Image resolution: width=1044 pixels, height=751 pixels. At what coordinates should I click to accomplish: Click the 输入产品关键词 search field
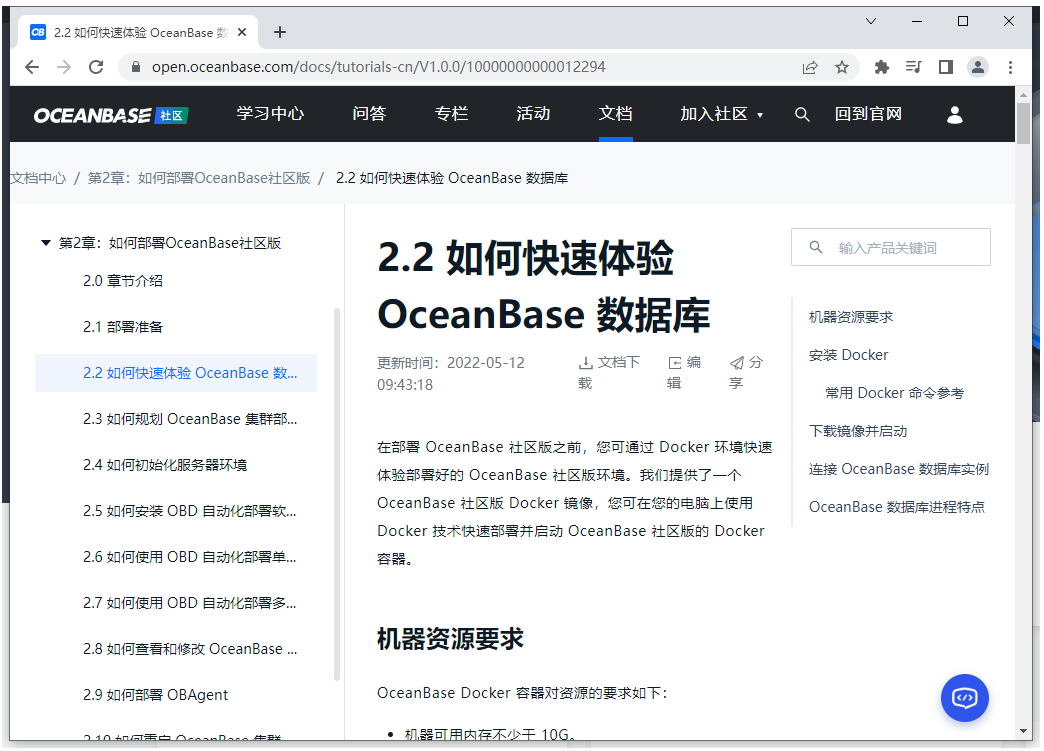pos(890,247)
